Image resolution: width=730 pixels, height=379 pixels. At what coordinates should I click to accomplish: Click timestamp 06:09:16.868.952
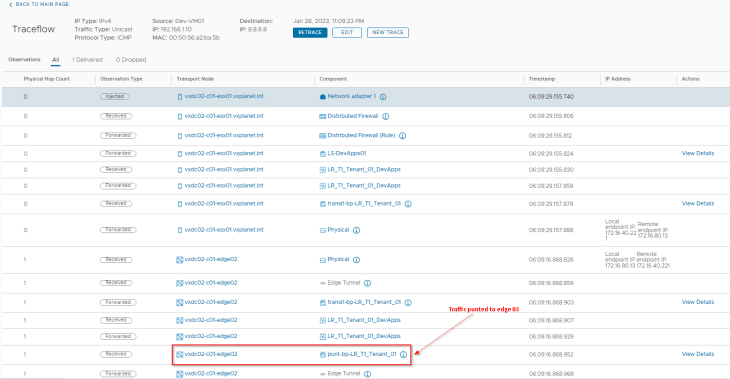551,355
